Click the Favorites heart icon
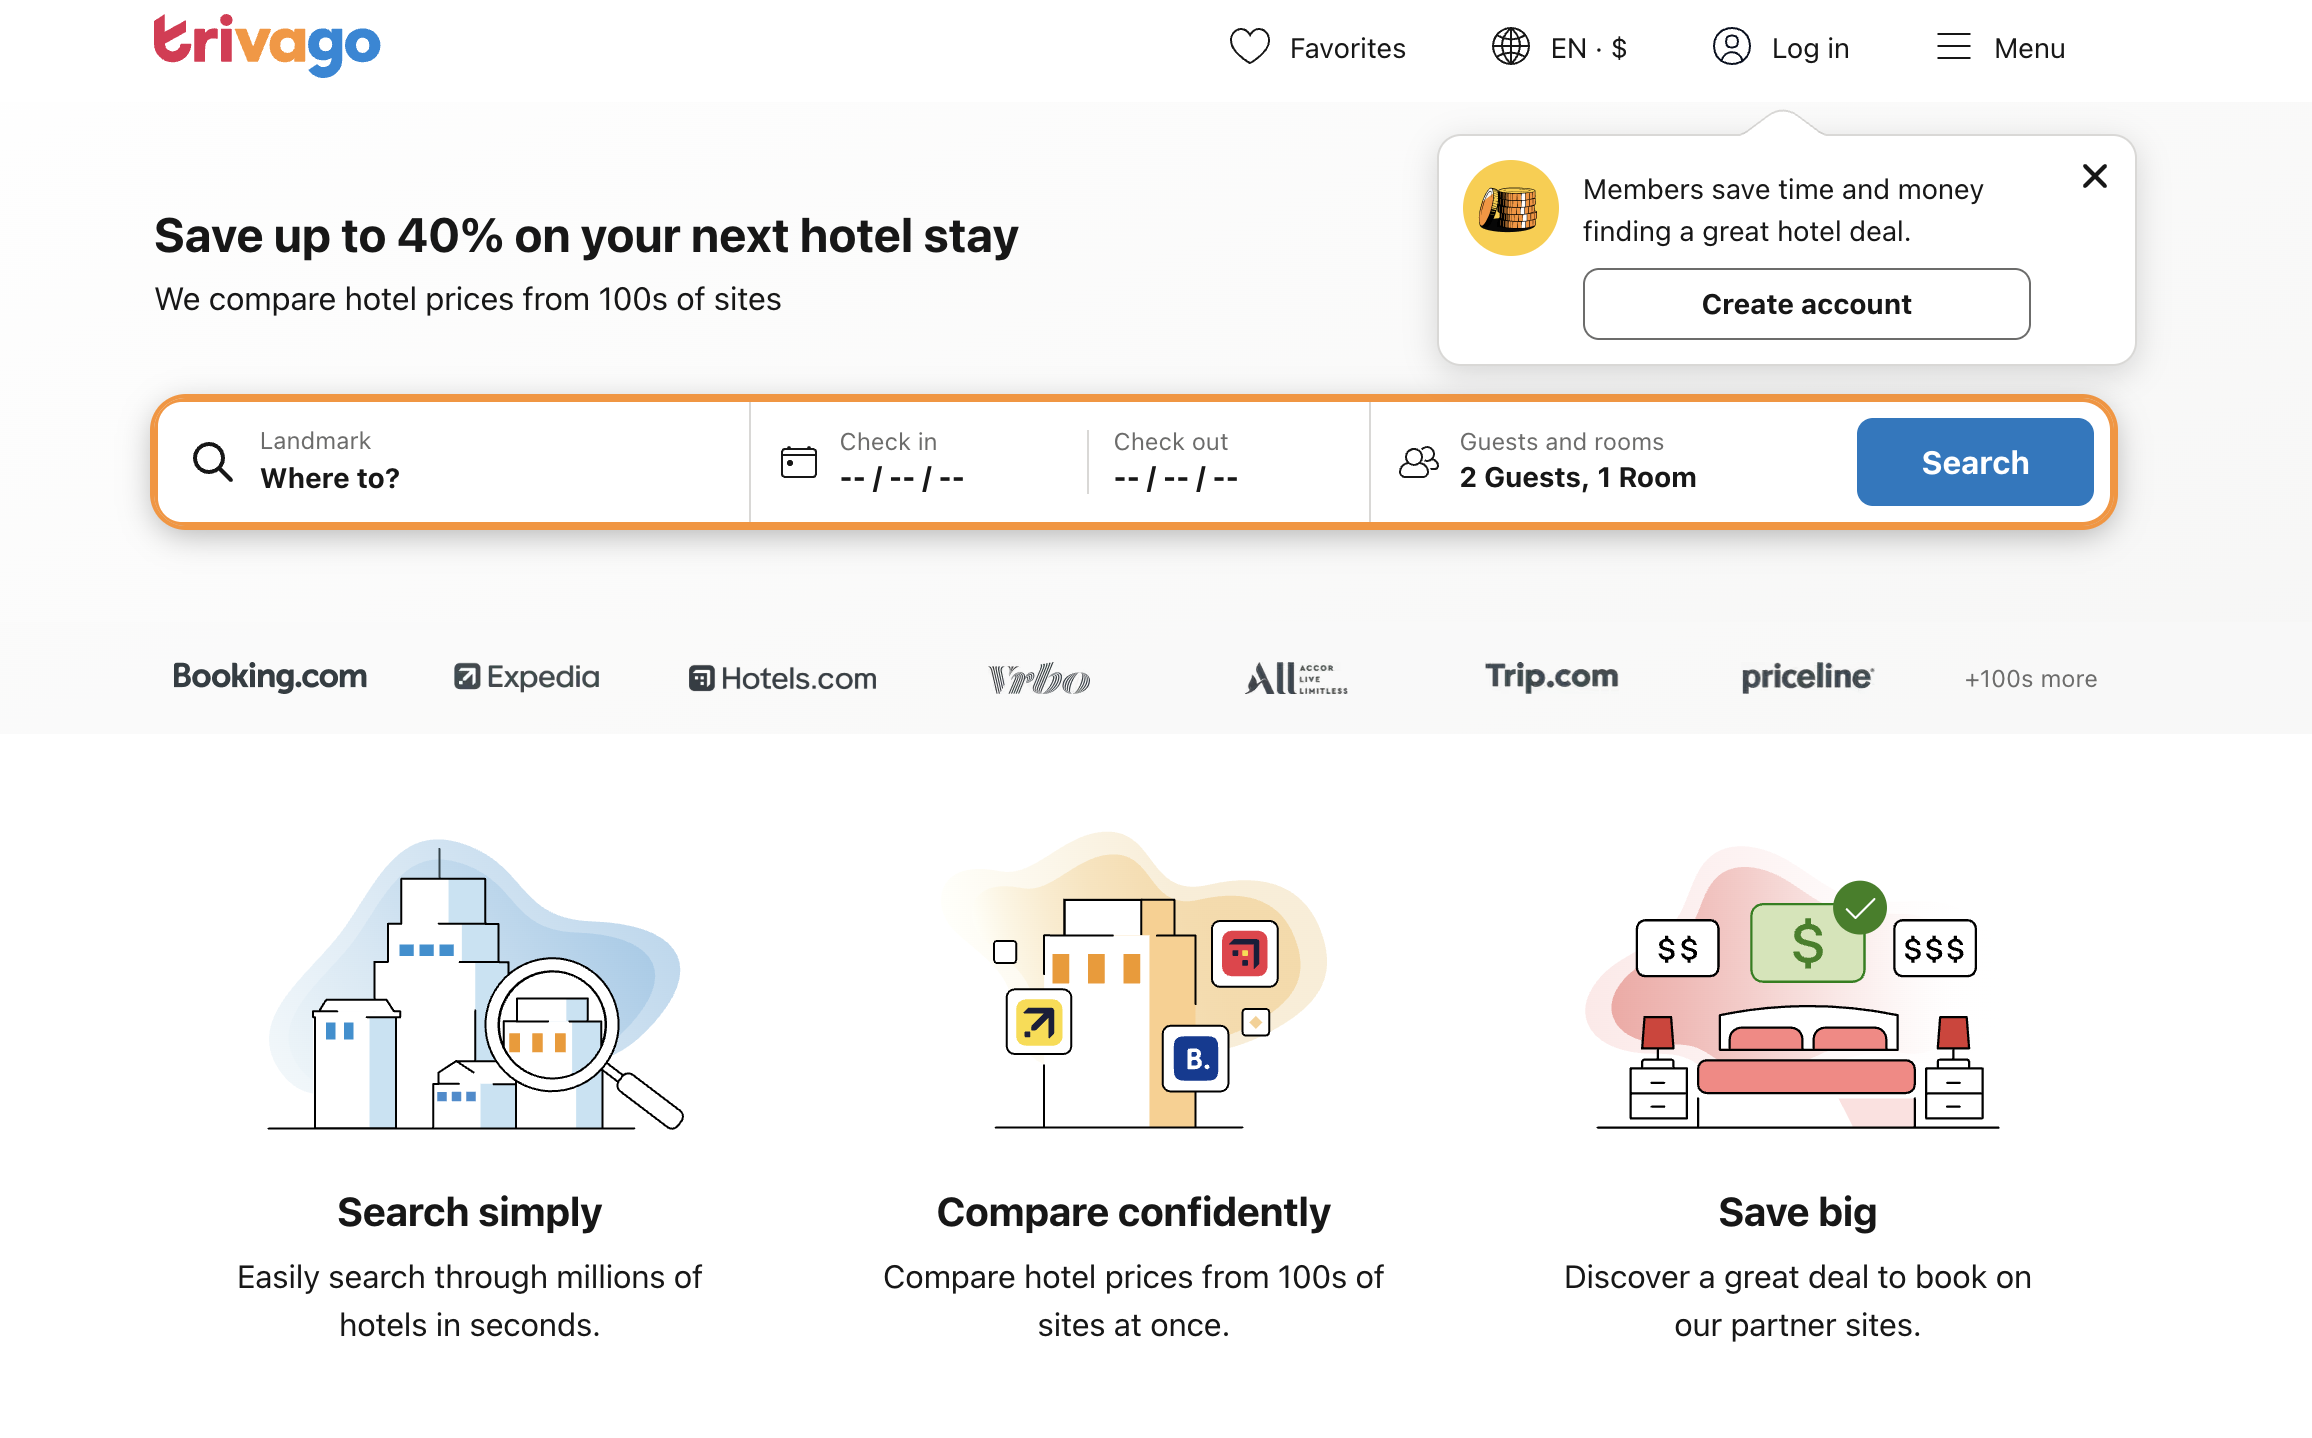The image size is (2312, 1438). point(1249,47)
